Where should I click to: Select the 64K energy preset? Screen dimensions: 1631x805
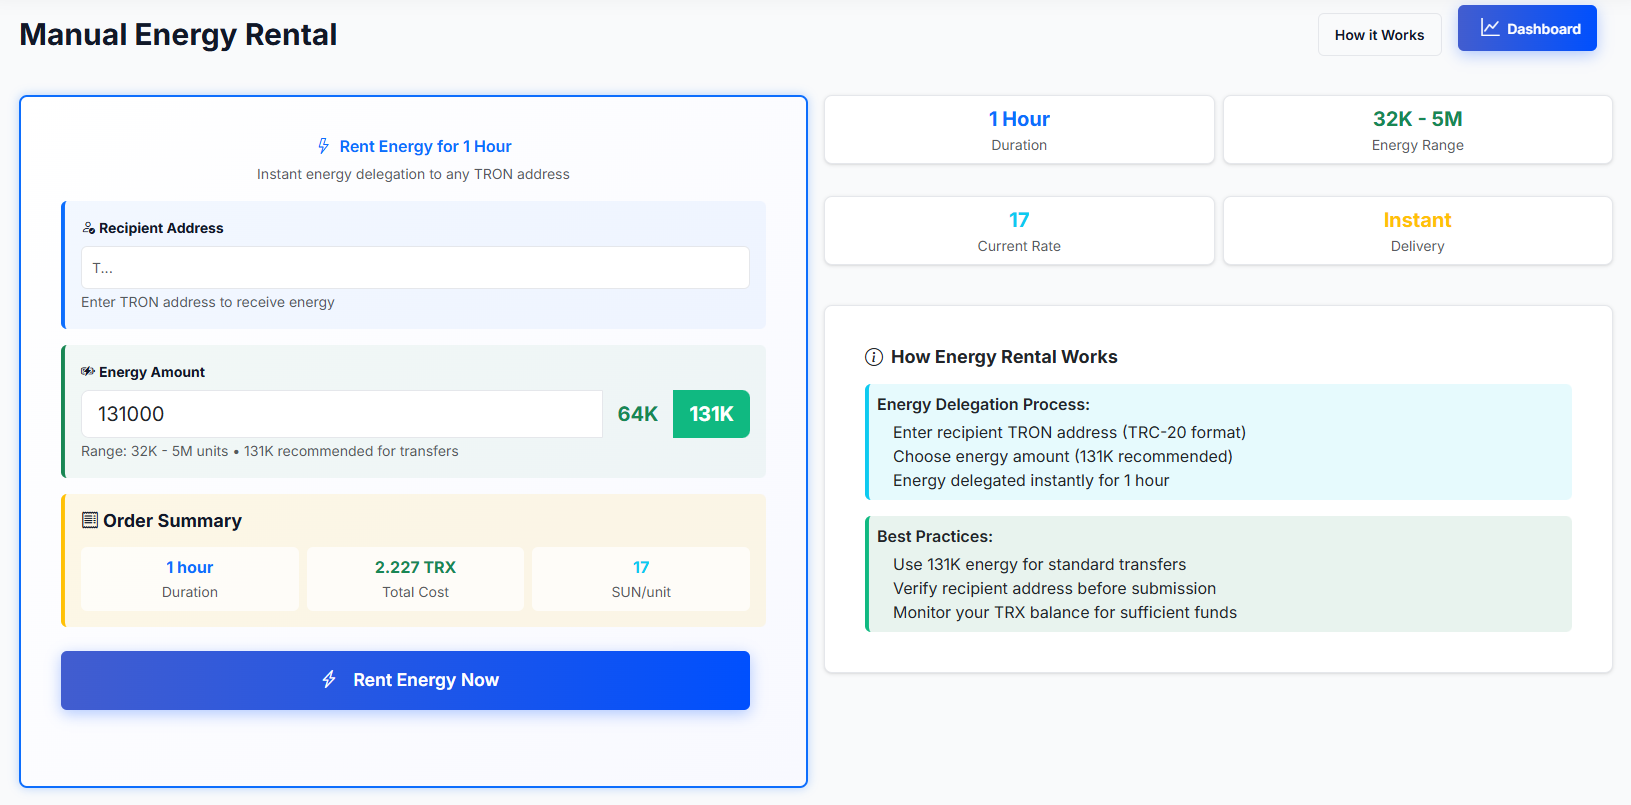(637, 414)
